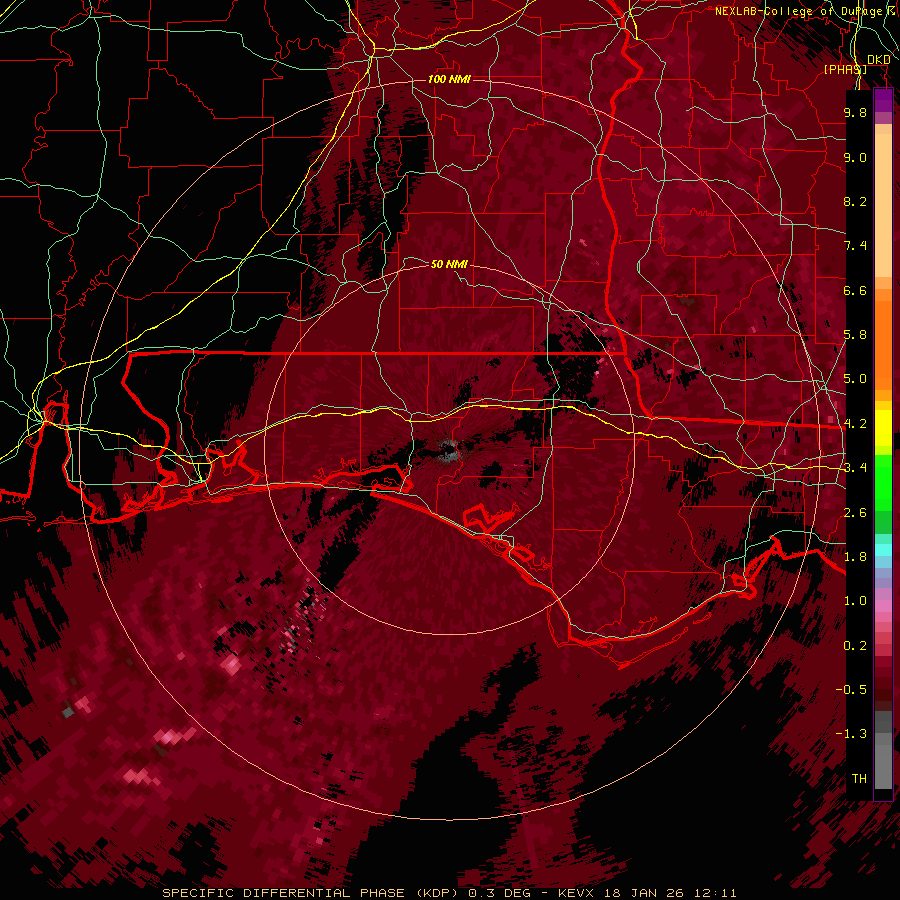
Task: Click the 50 NMI range ring label
Action: [x=449, y=264]
